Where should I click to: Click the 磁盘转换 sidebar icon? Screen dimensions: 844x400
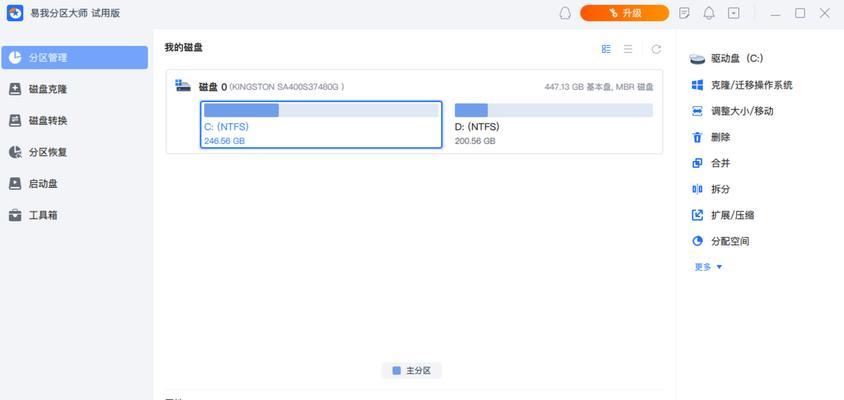(15, 121)
